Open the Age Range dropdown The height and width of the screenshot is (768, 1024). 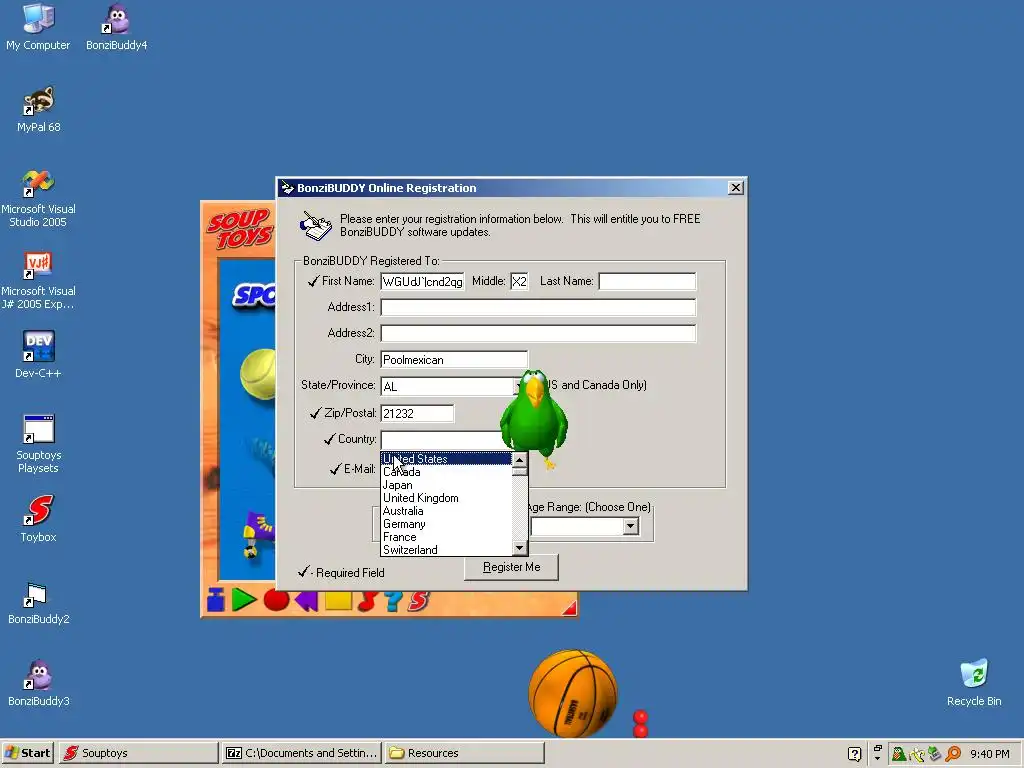point(630,526)
